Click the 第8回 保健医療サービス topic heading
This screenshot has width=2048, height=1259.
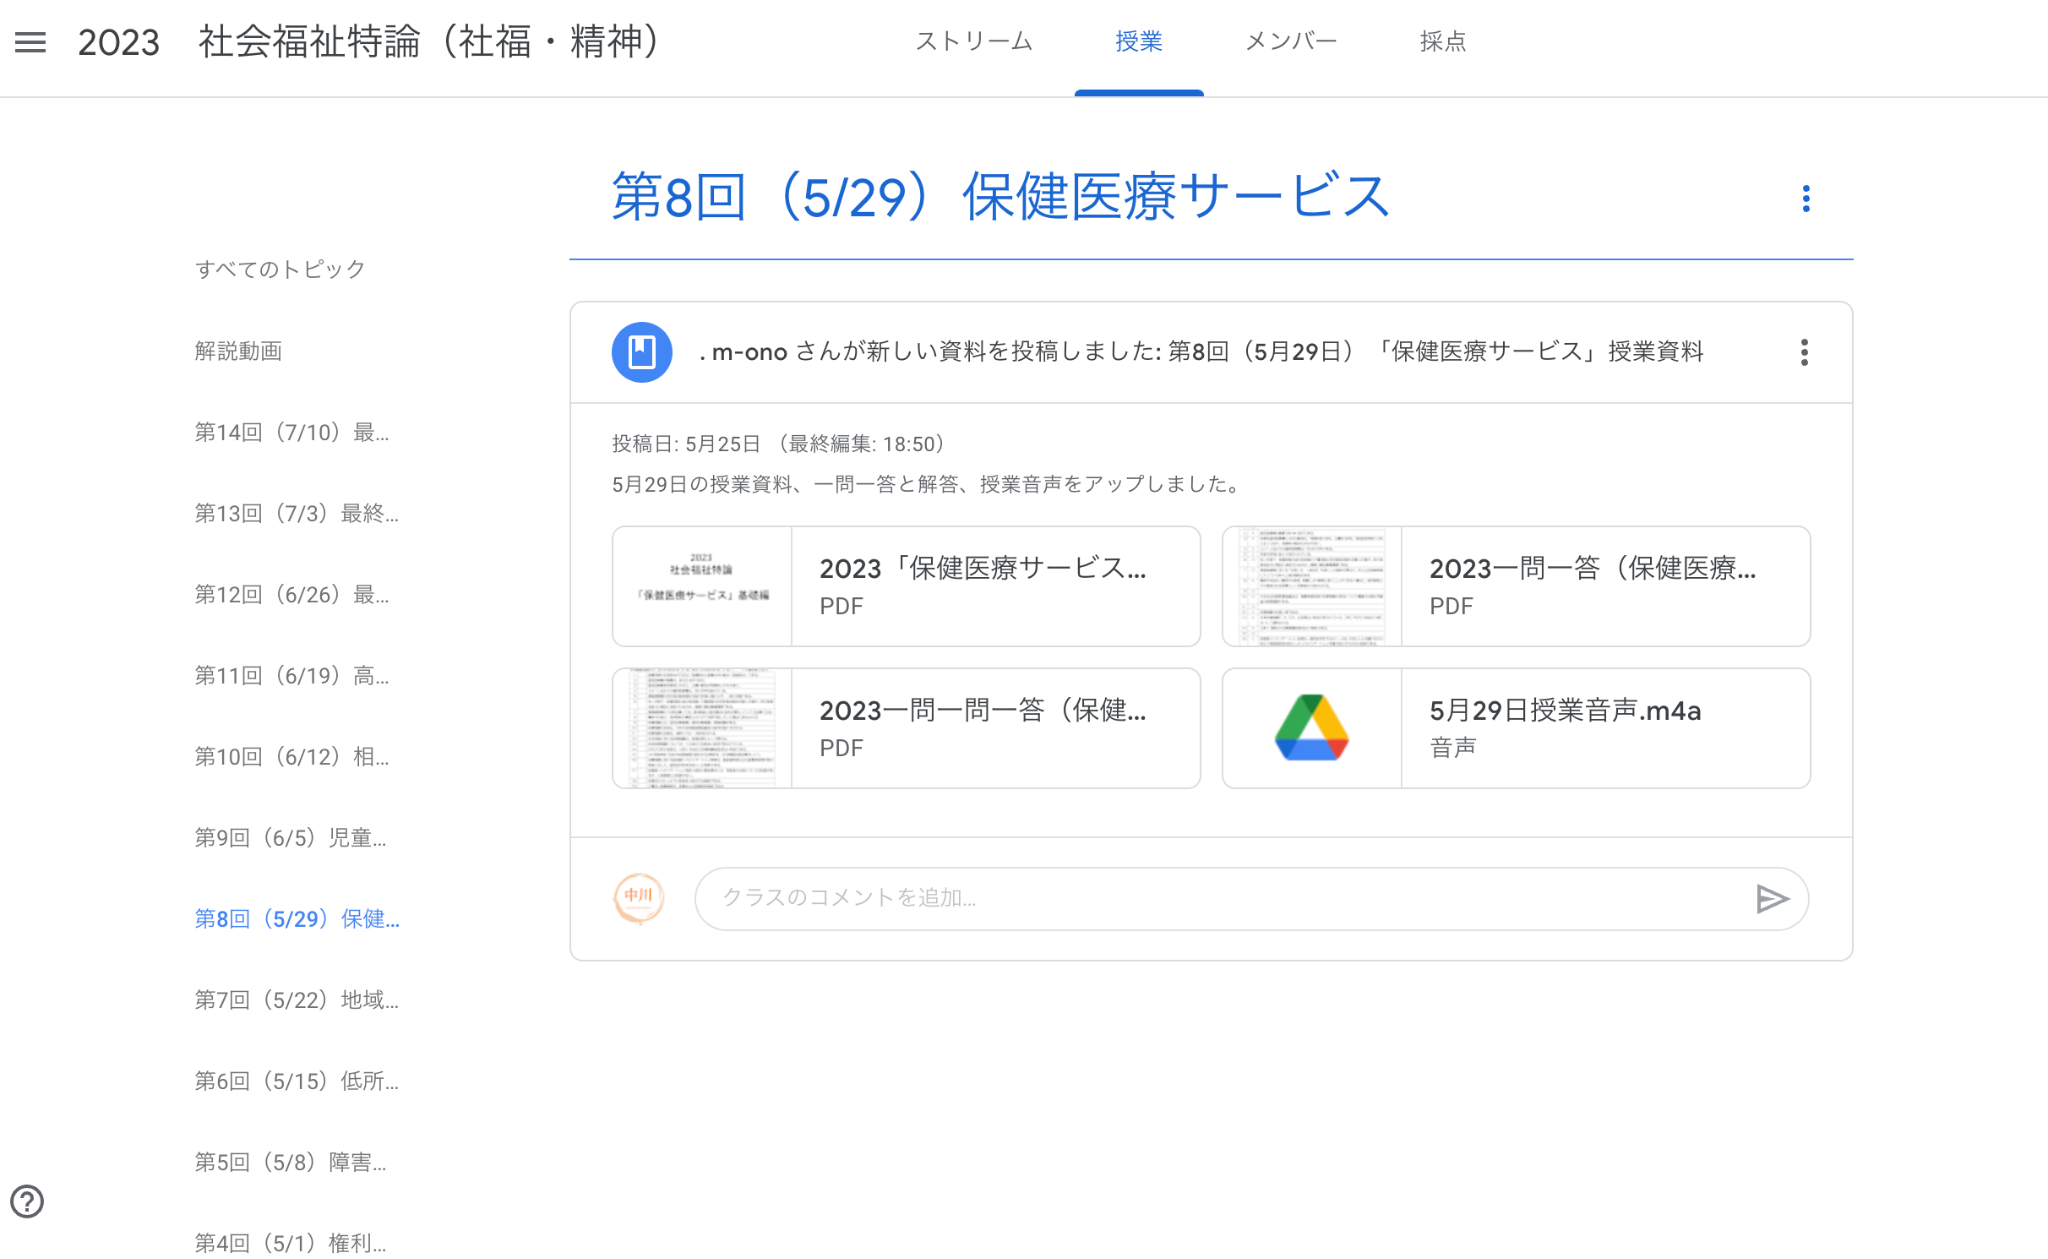point(1000,197)
